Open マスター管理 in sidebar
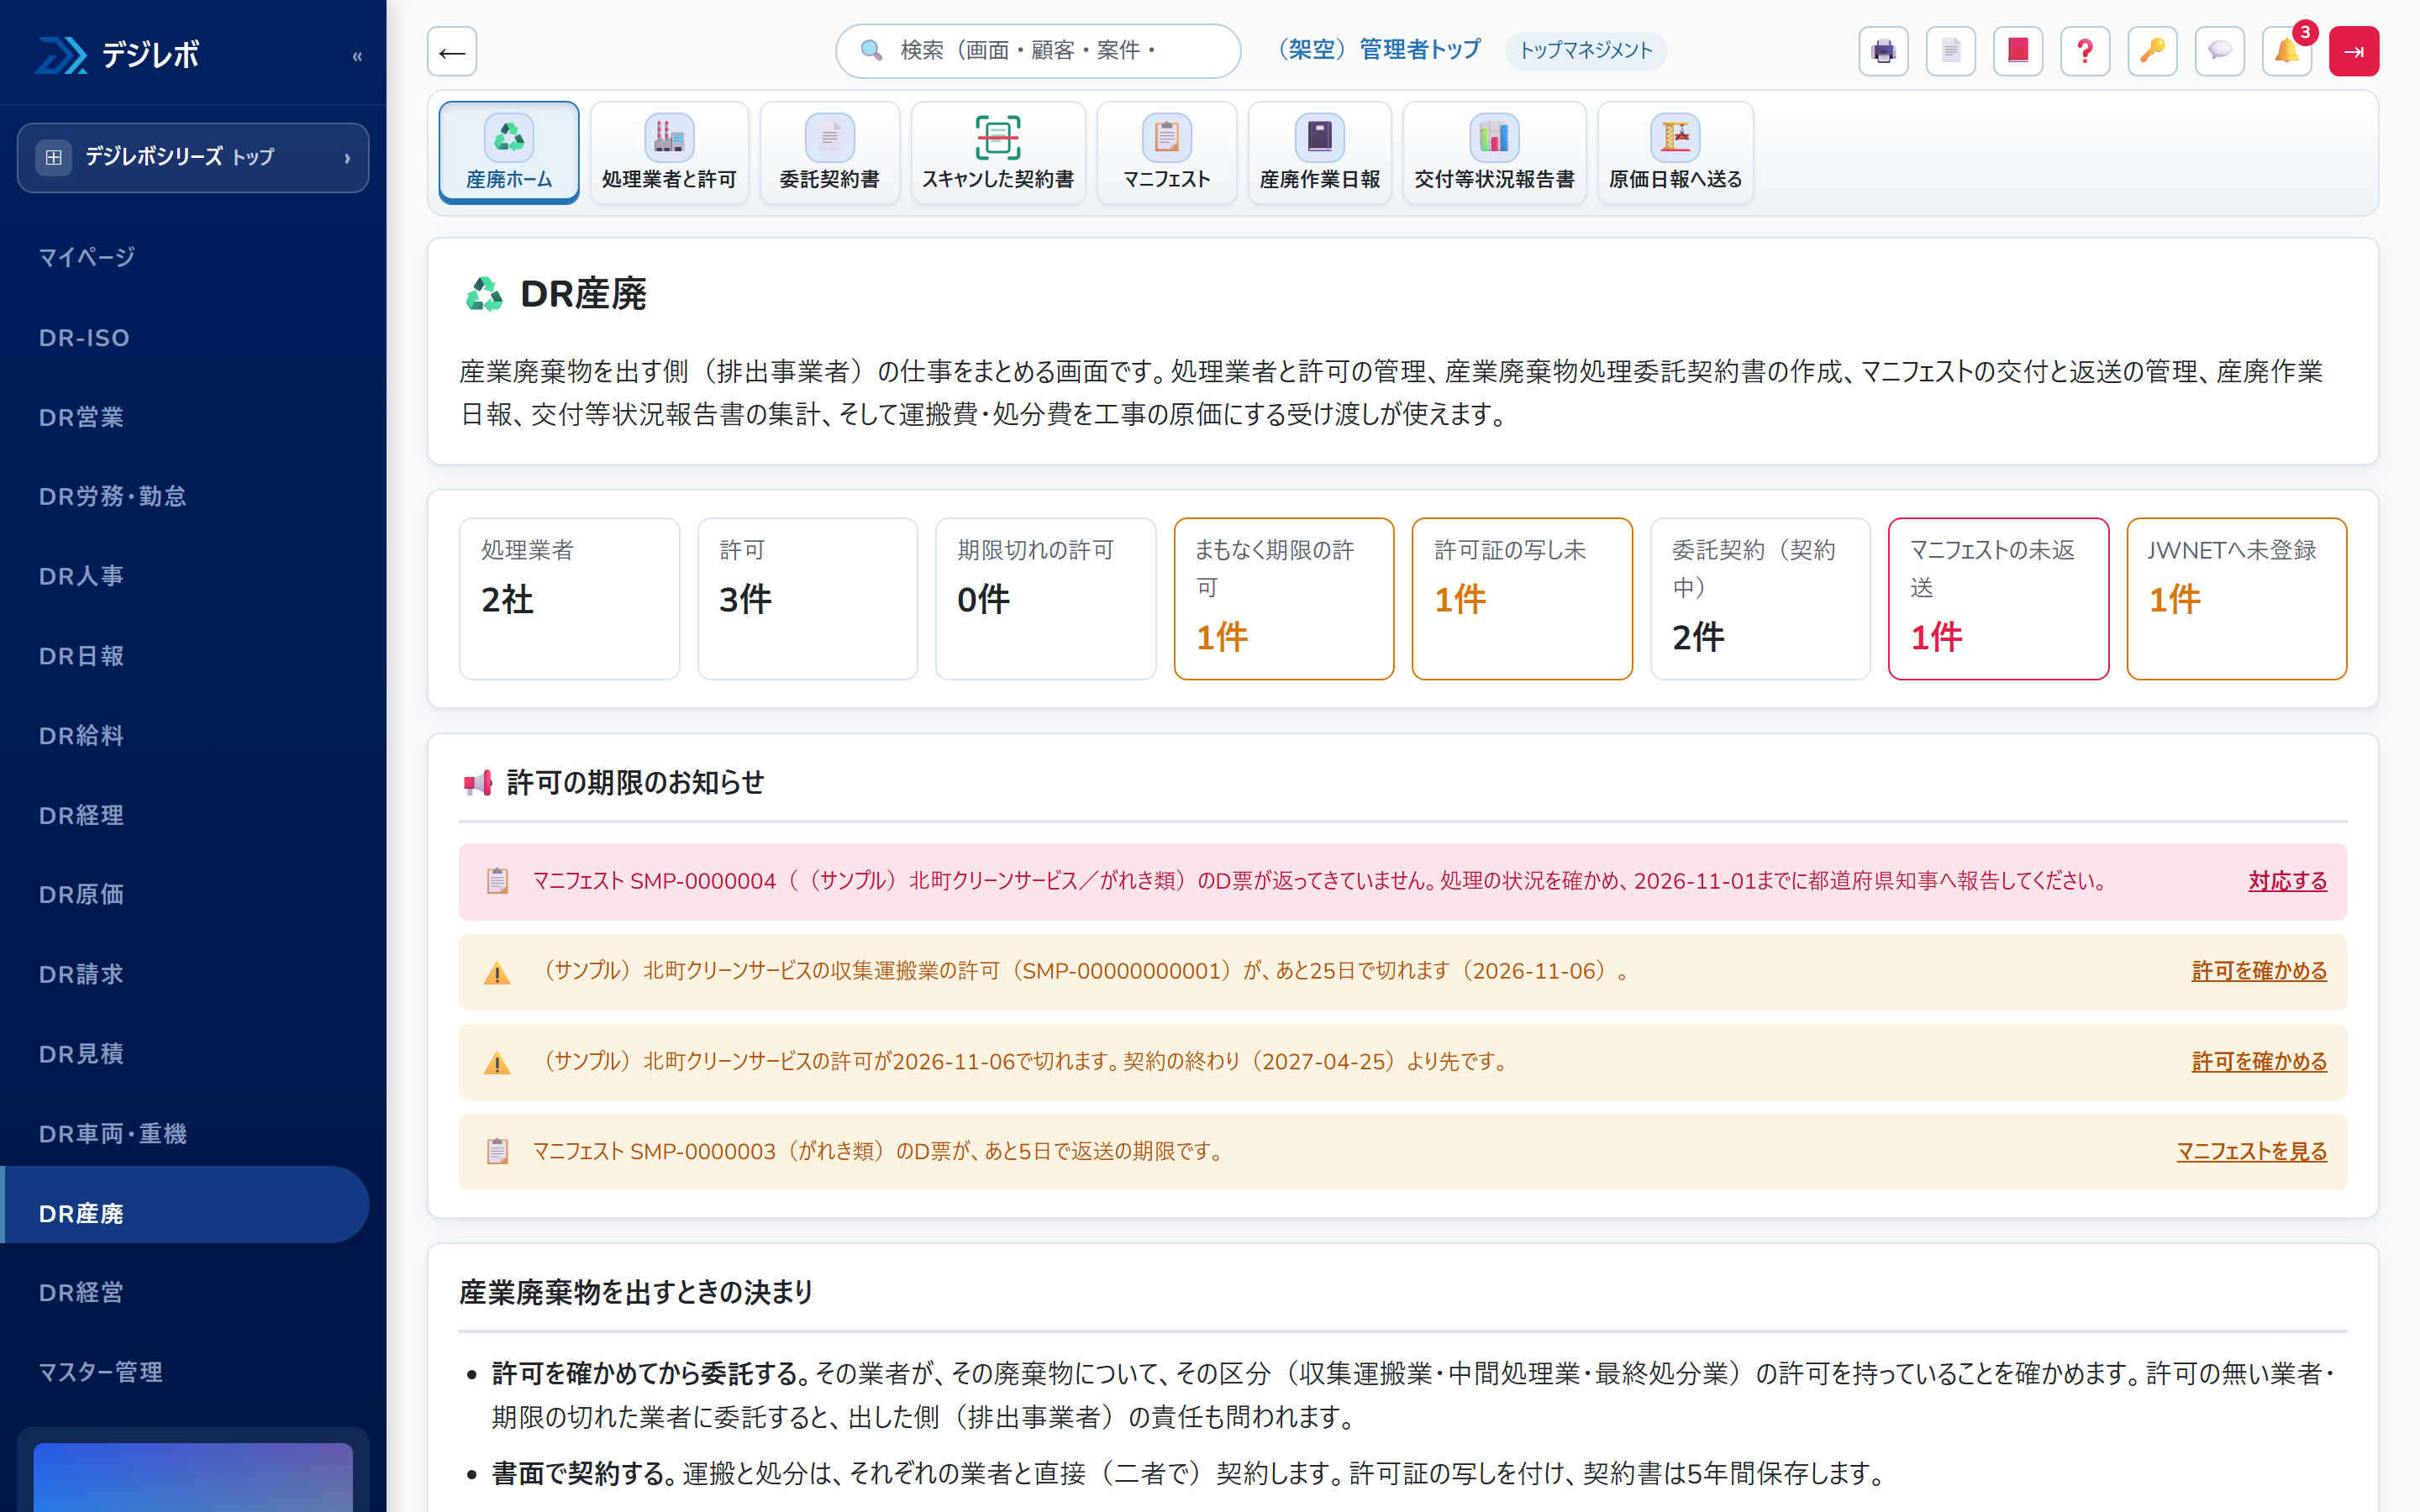The image size is (2420, 1512). tap(186, 1372)
